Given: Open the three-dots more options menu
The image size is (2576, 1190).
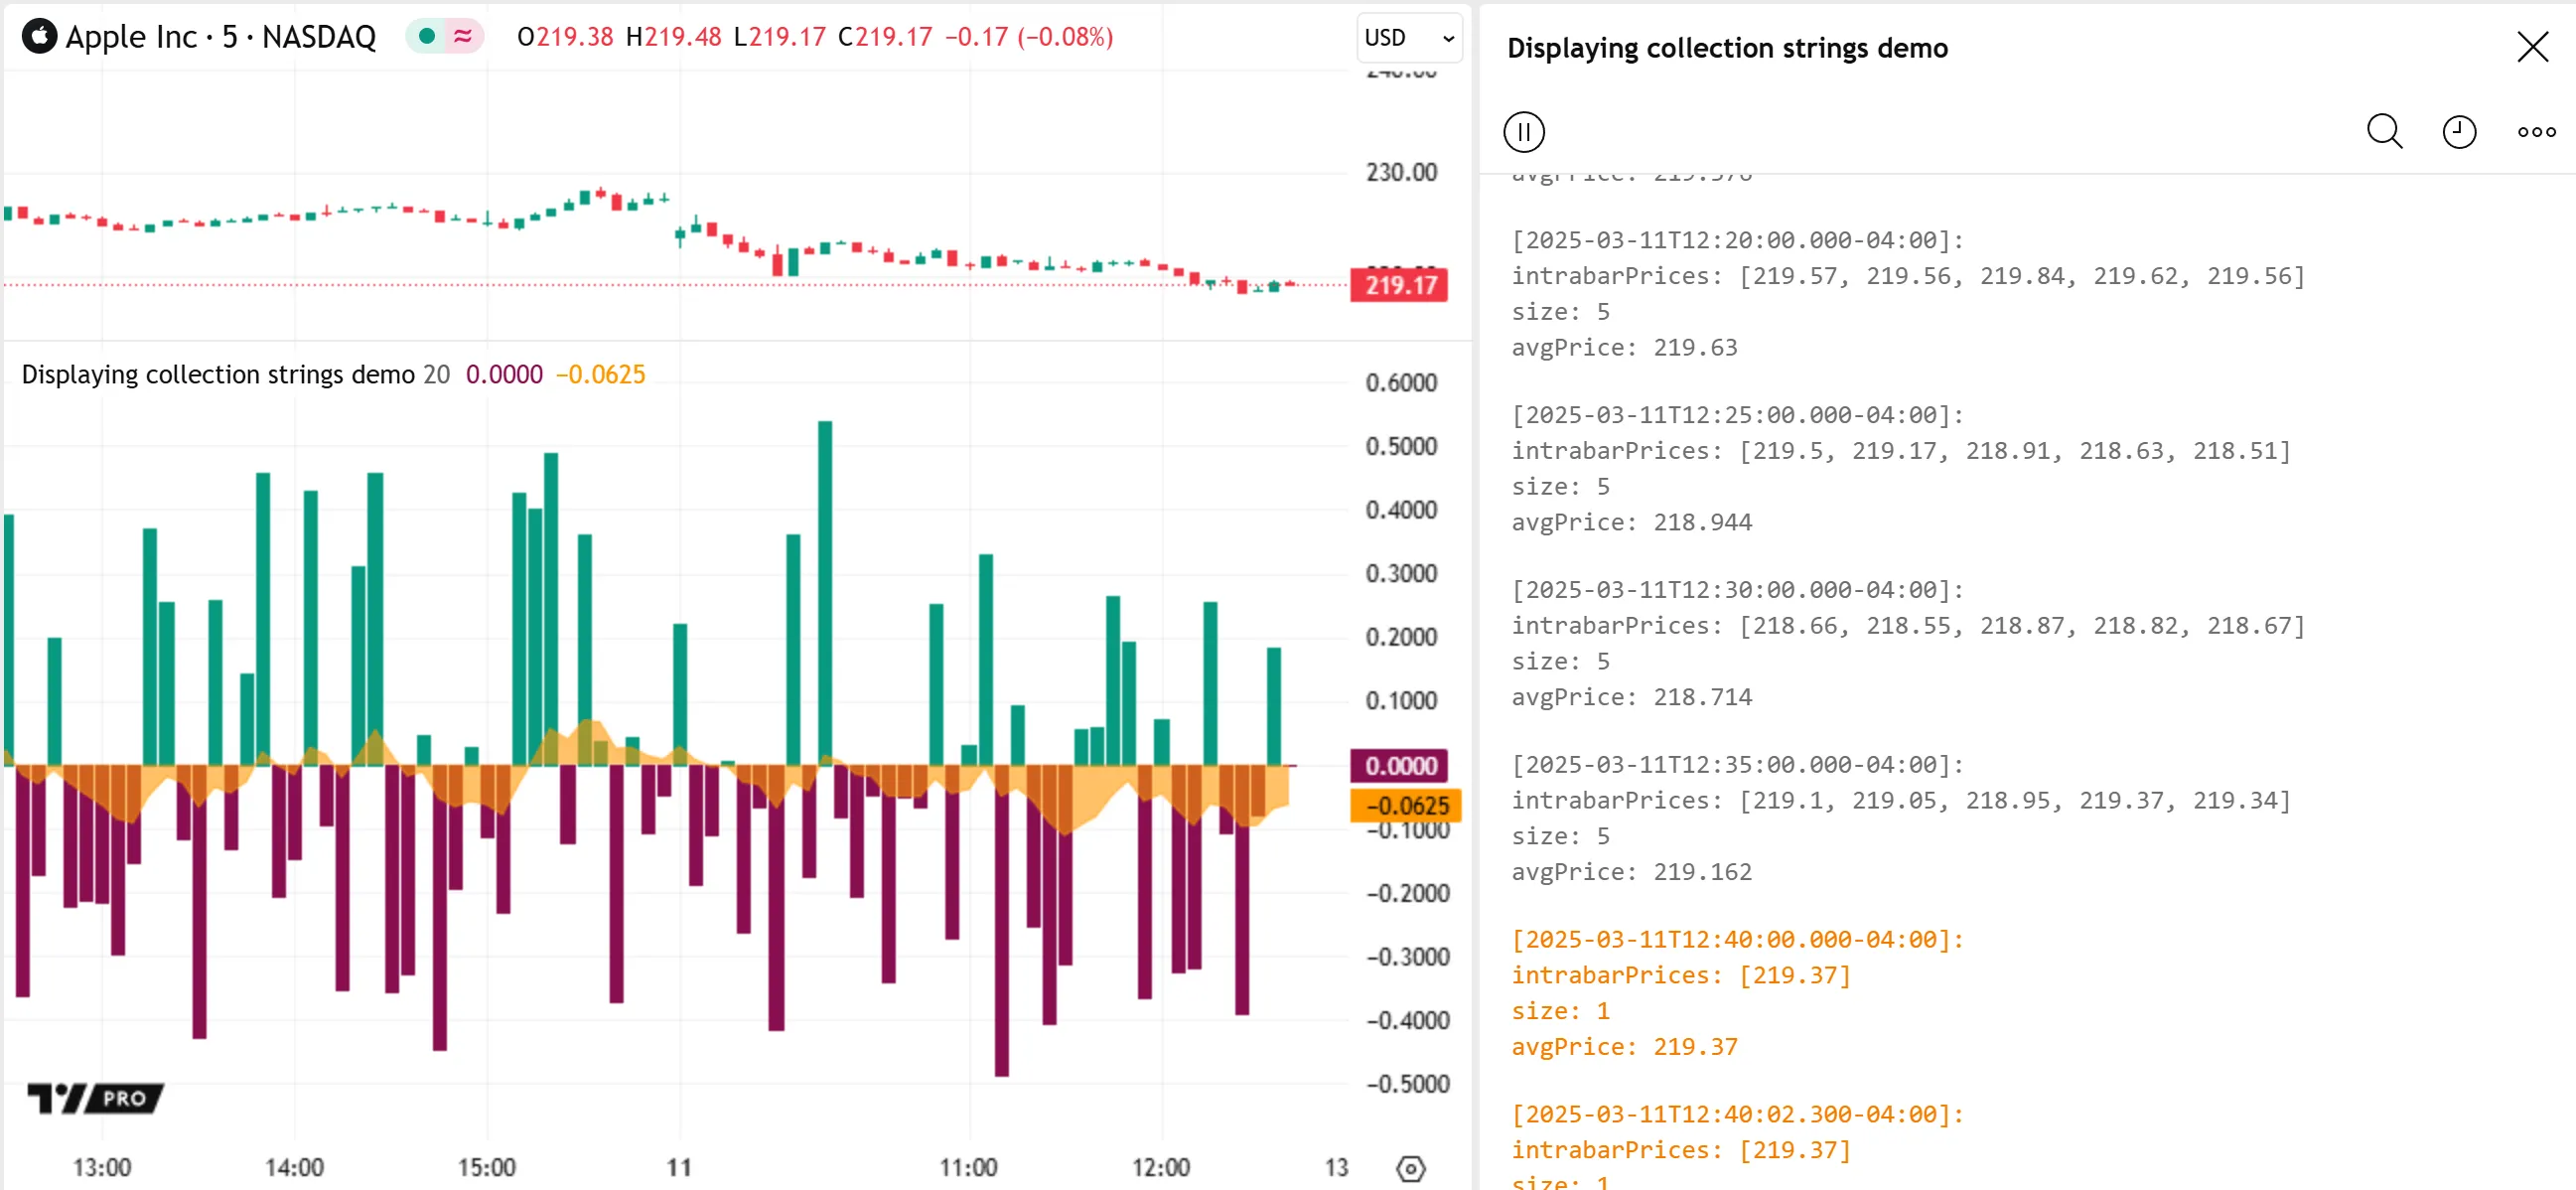Looking at the screenshot, I should [x=2536, y=132].
